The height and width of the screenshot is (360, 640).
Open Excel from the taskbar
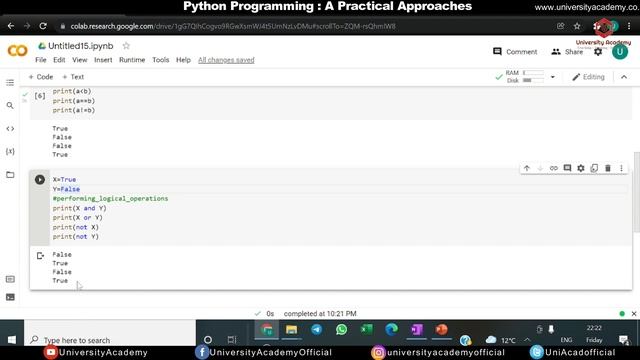[x=367, y=329]
